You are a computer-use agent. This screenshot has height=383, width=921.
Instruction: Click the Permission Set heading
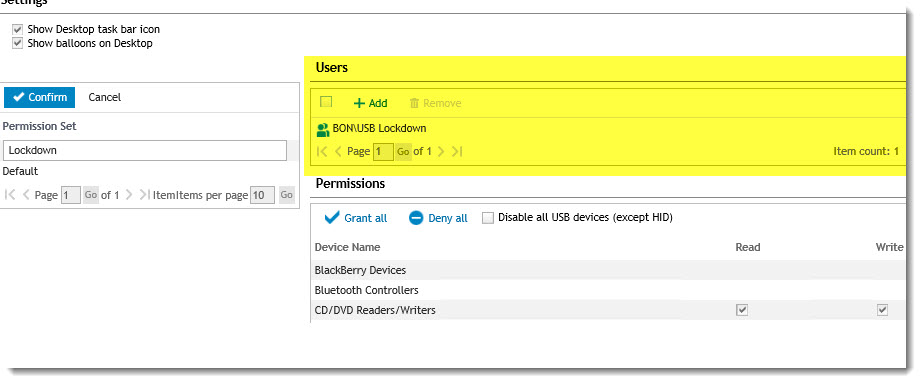coord(39,126)
